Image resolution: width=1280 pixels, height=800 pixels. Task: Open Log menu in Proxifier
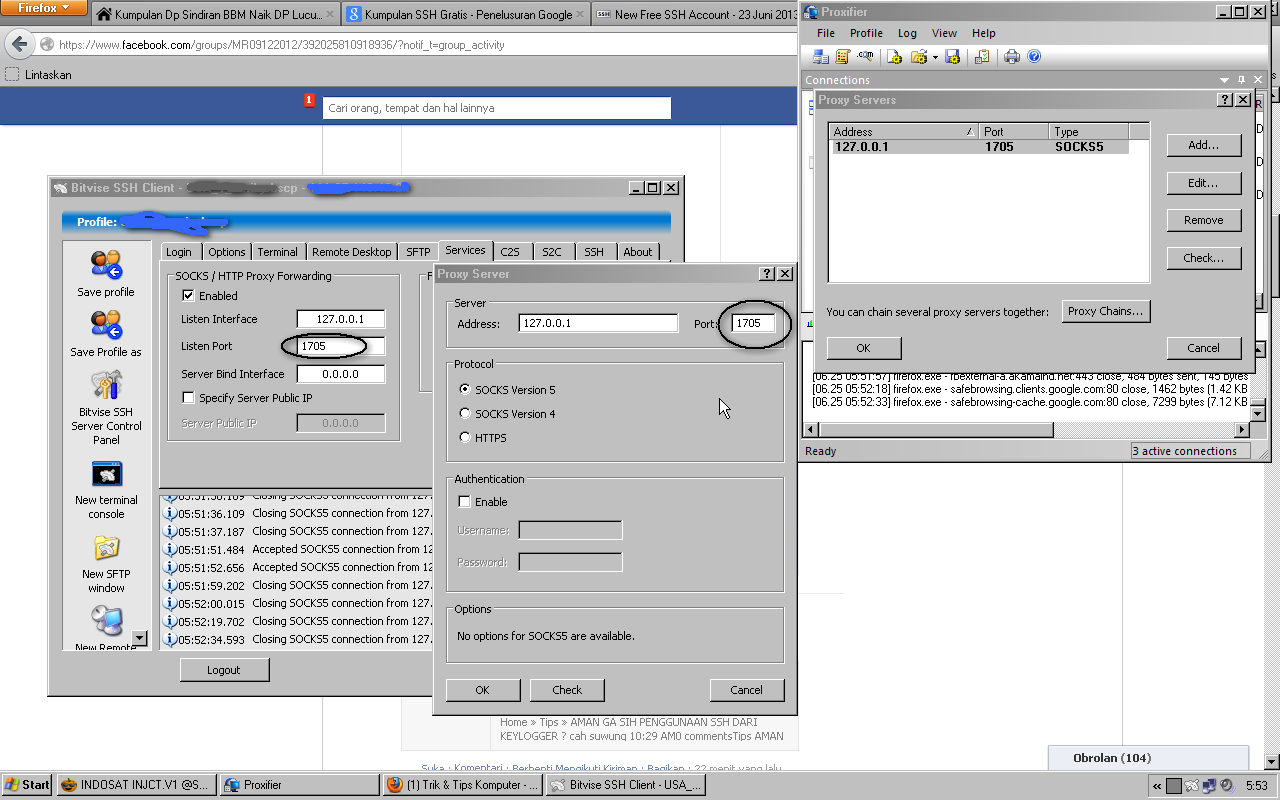[907, 33]
